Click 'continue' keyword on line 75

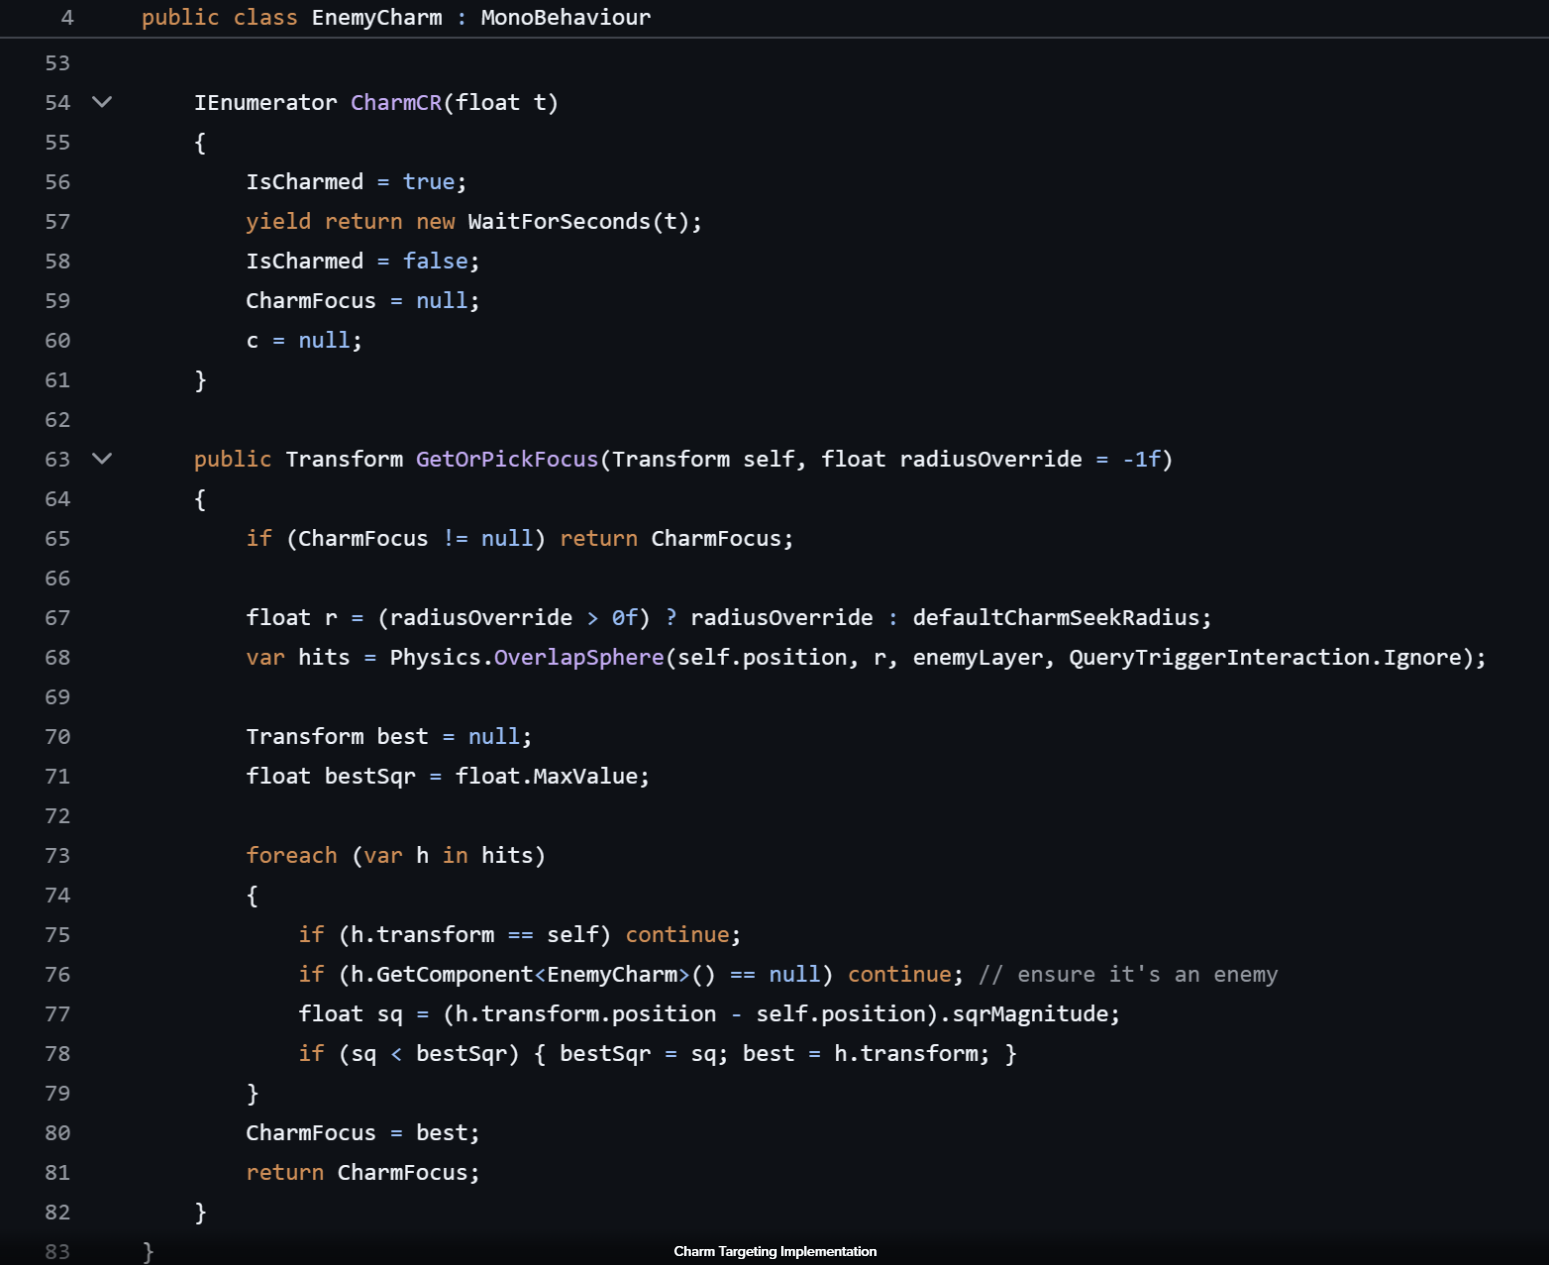(677, 934)
